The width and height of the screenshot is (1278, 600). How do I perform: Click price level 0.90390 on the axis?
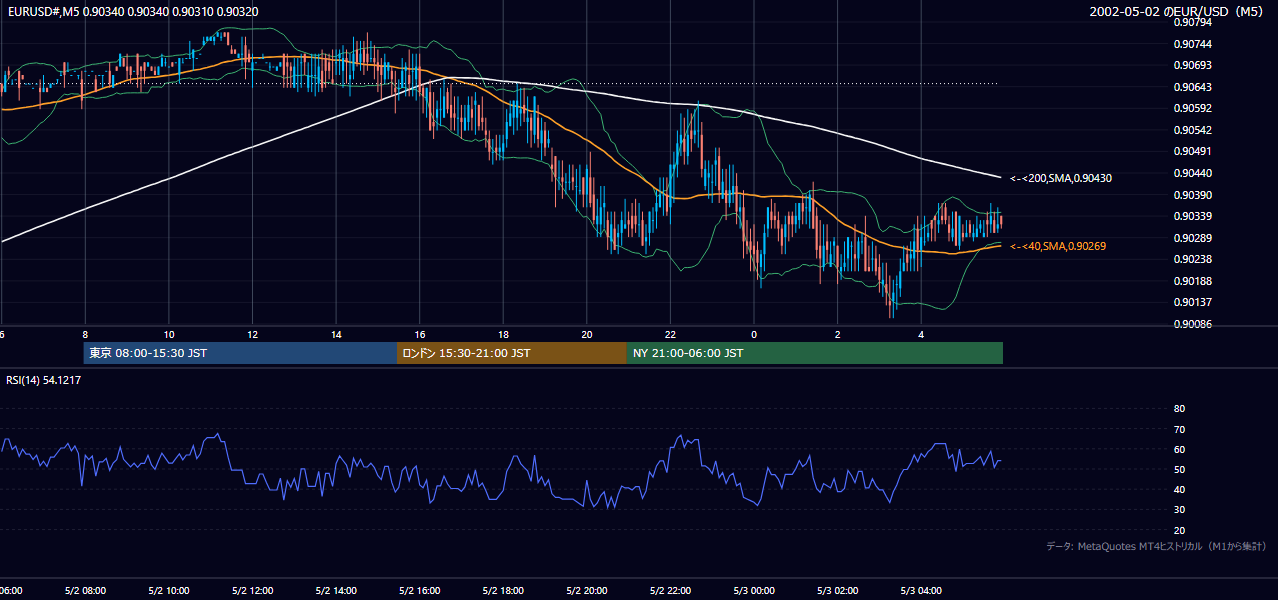click(1191, 195)
